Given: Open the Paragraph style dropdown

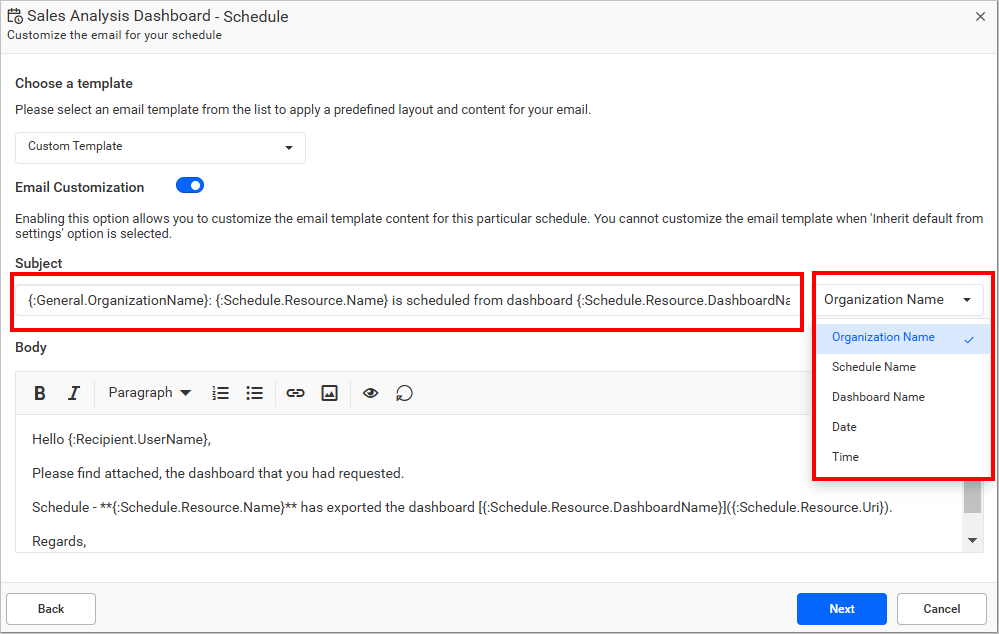Looking at the screenshot, I should [148, 392].
